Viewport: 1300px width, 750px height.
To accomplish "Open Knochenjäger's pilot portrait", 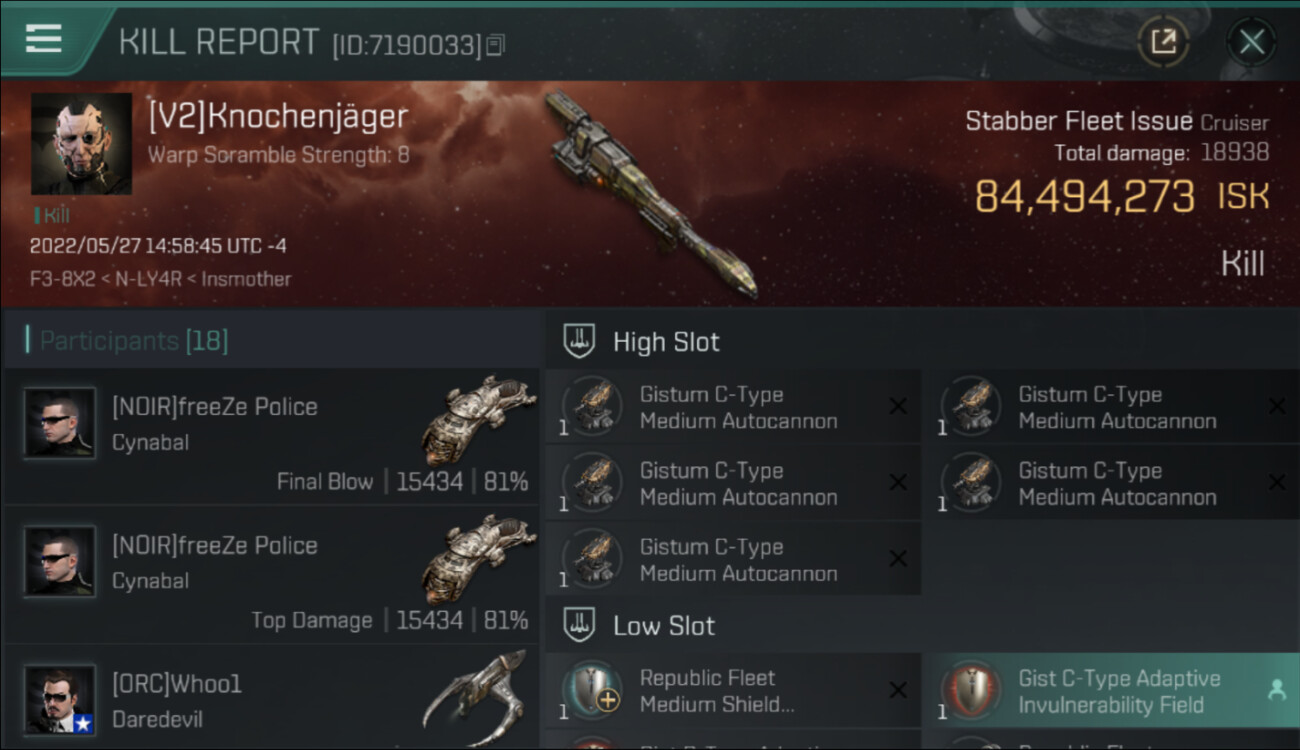I will [x=81, y=144].
